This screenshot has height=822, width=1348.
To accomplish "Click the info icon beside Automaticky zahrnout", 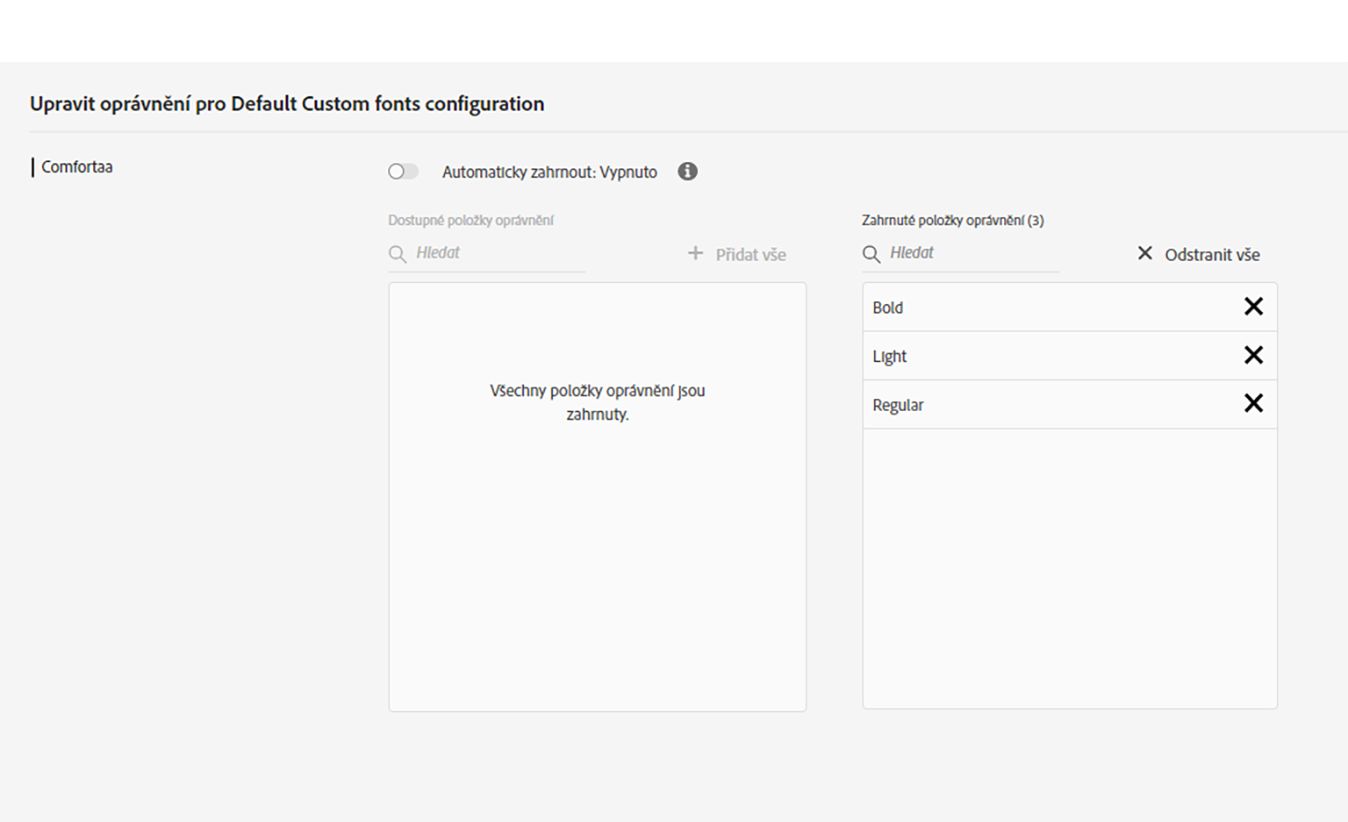I will [x=687, y=171].
